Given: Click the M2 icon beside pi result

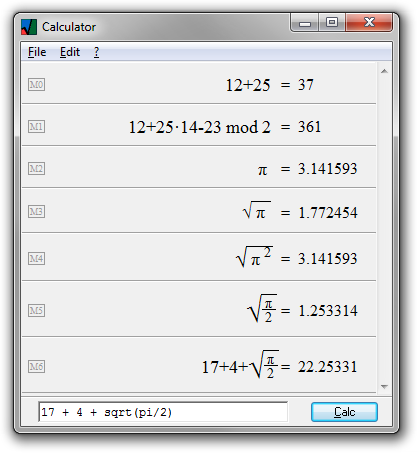Looking at the screenshot, I should point(36,169).
